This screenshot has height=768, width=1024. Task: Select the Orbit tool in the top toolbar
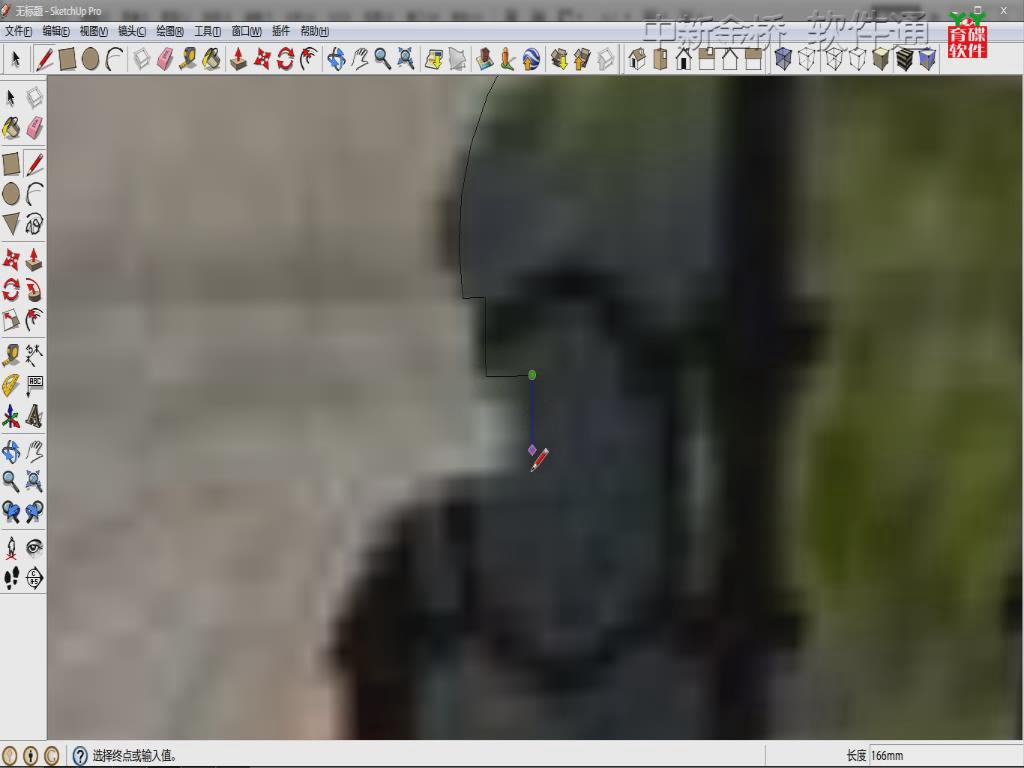[336, 59]
